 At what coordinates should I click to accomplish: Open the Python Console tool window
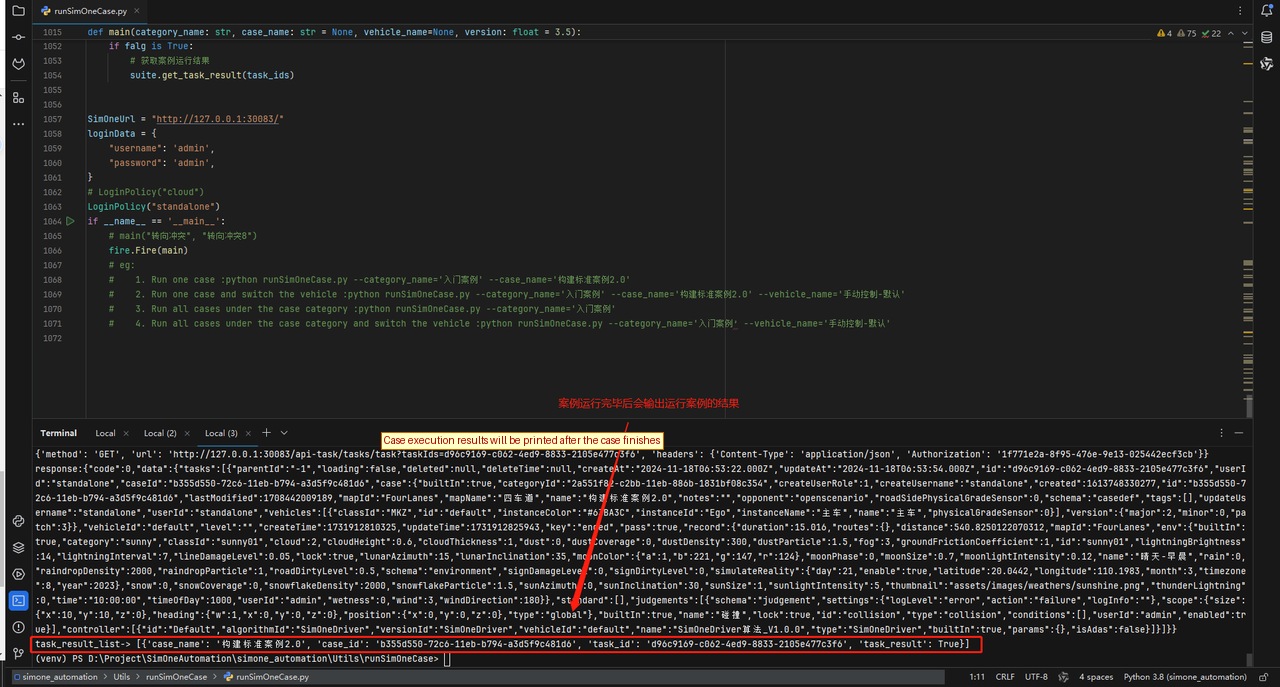coord(18,521)
